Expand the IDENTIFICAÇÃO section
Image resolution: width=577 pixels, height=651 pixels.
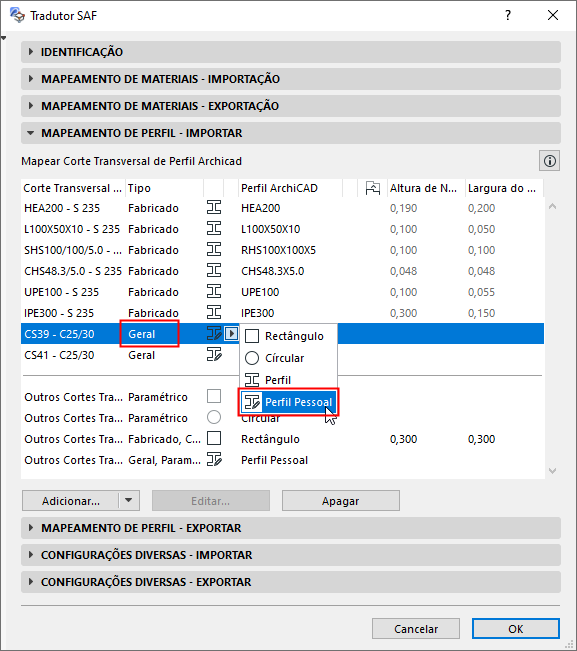point(291,52)
